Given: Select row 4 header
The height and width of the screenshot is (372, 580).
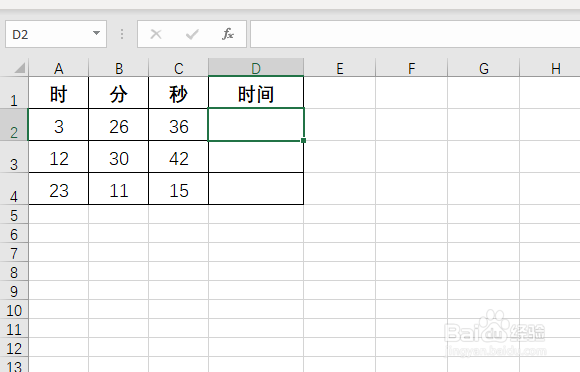Looking at the screenshot, I should (14, 189).
